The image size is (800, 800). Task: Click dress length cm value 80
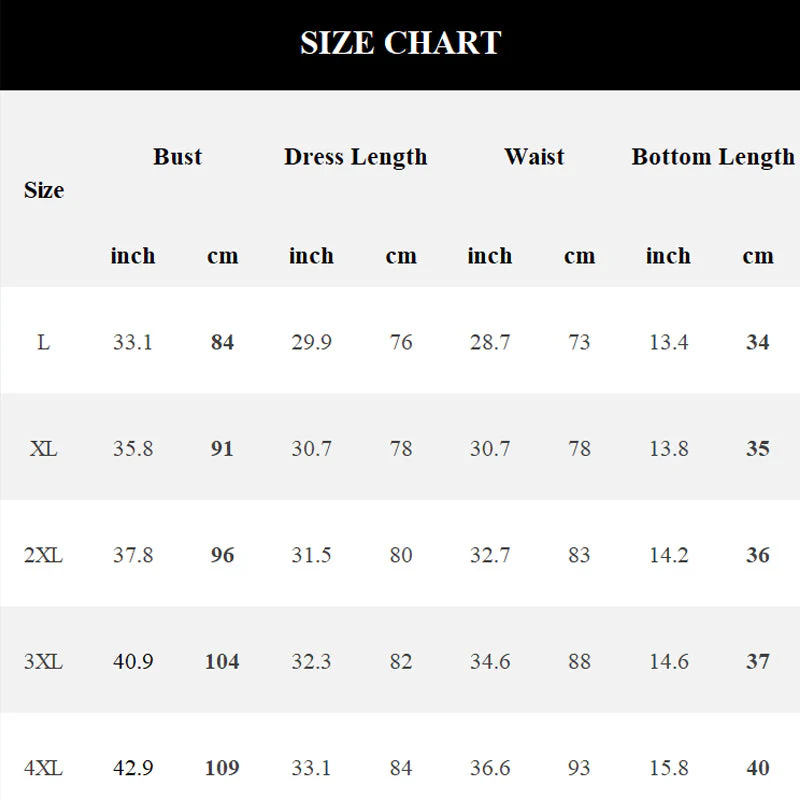[x=401, y=555]
